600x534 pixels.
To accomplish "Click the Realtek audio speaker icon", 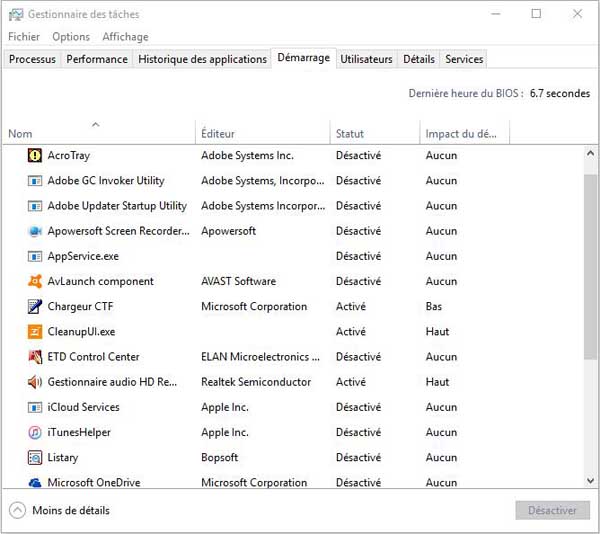I will (x=35, y=382).
